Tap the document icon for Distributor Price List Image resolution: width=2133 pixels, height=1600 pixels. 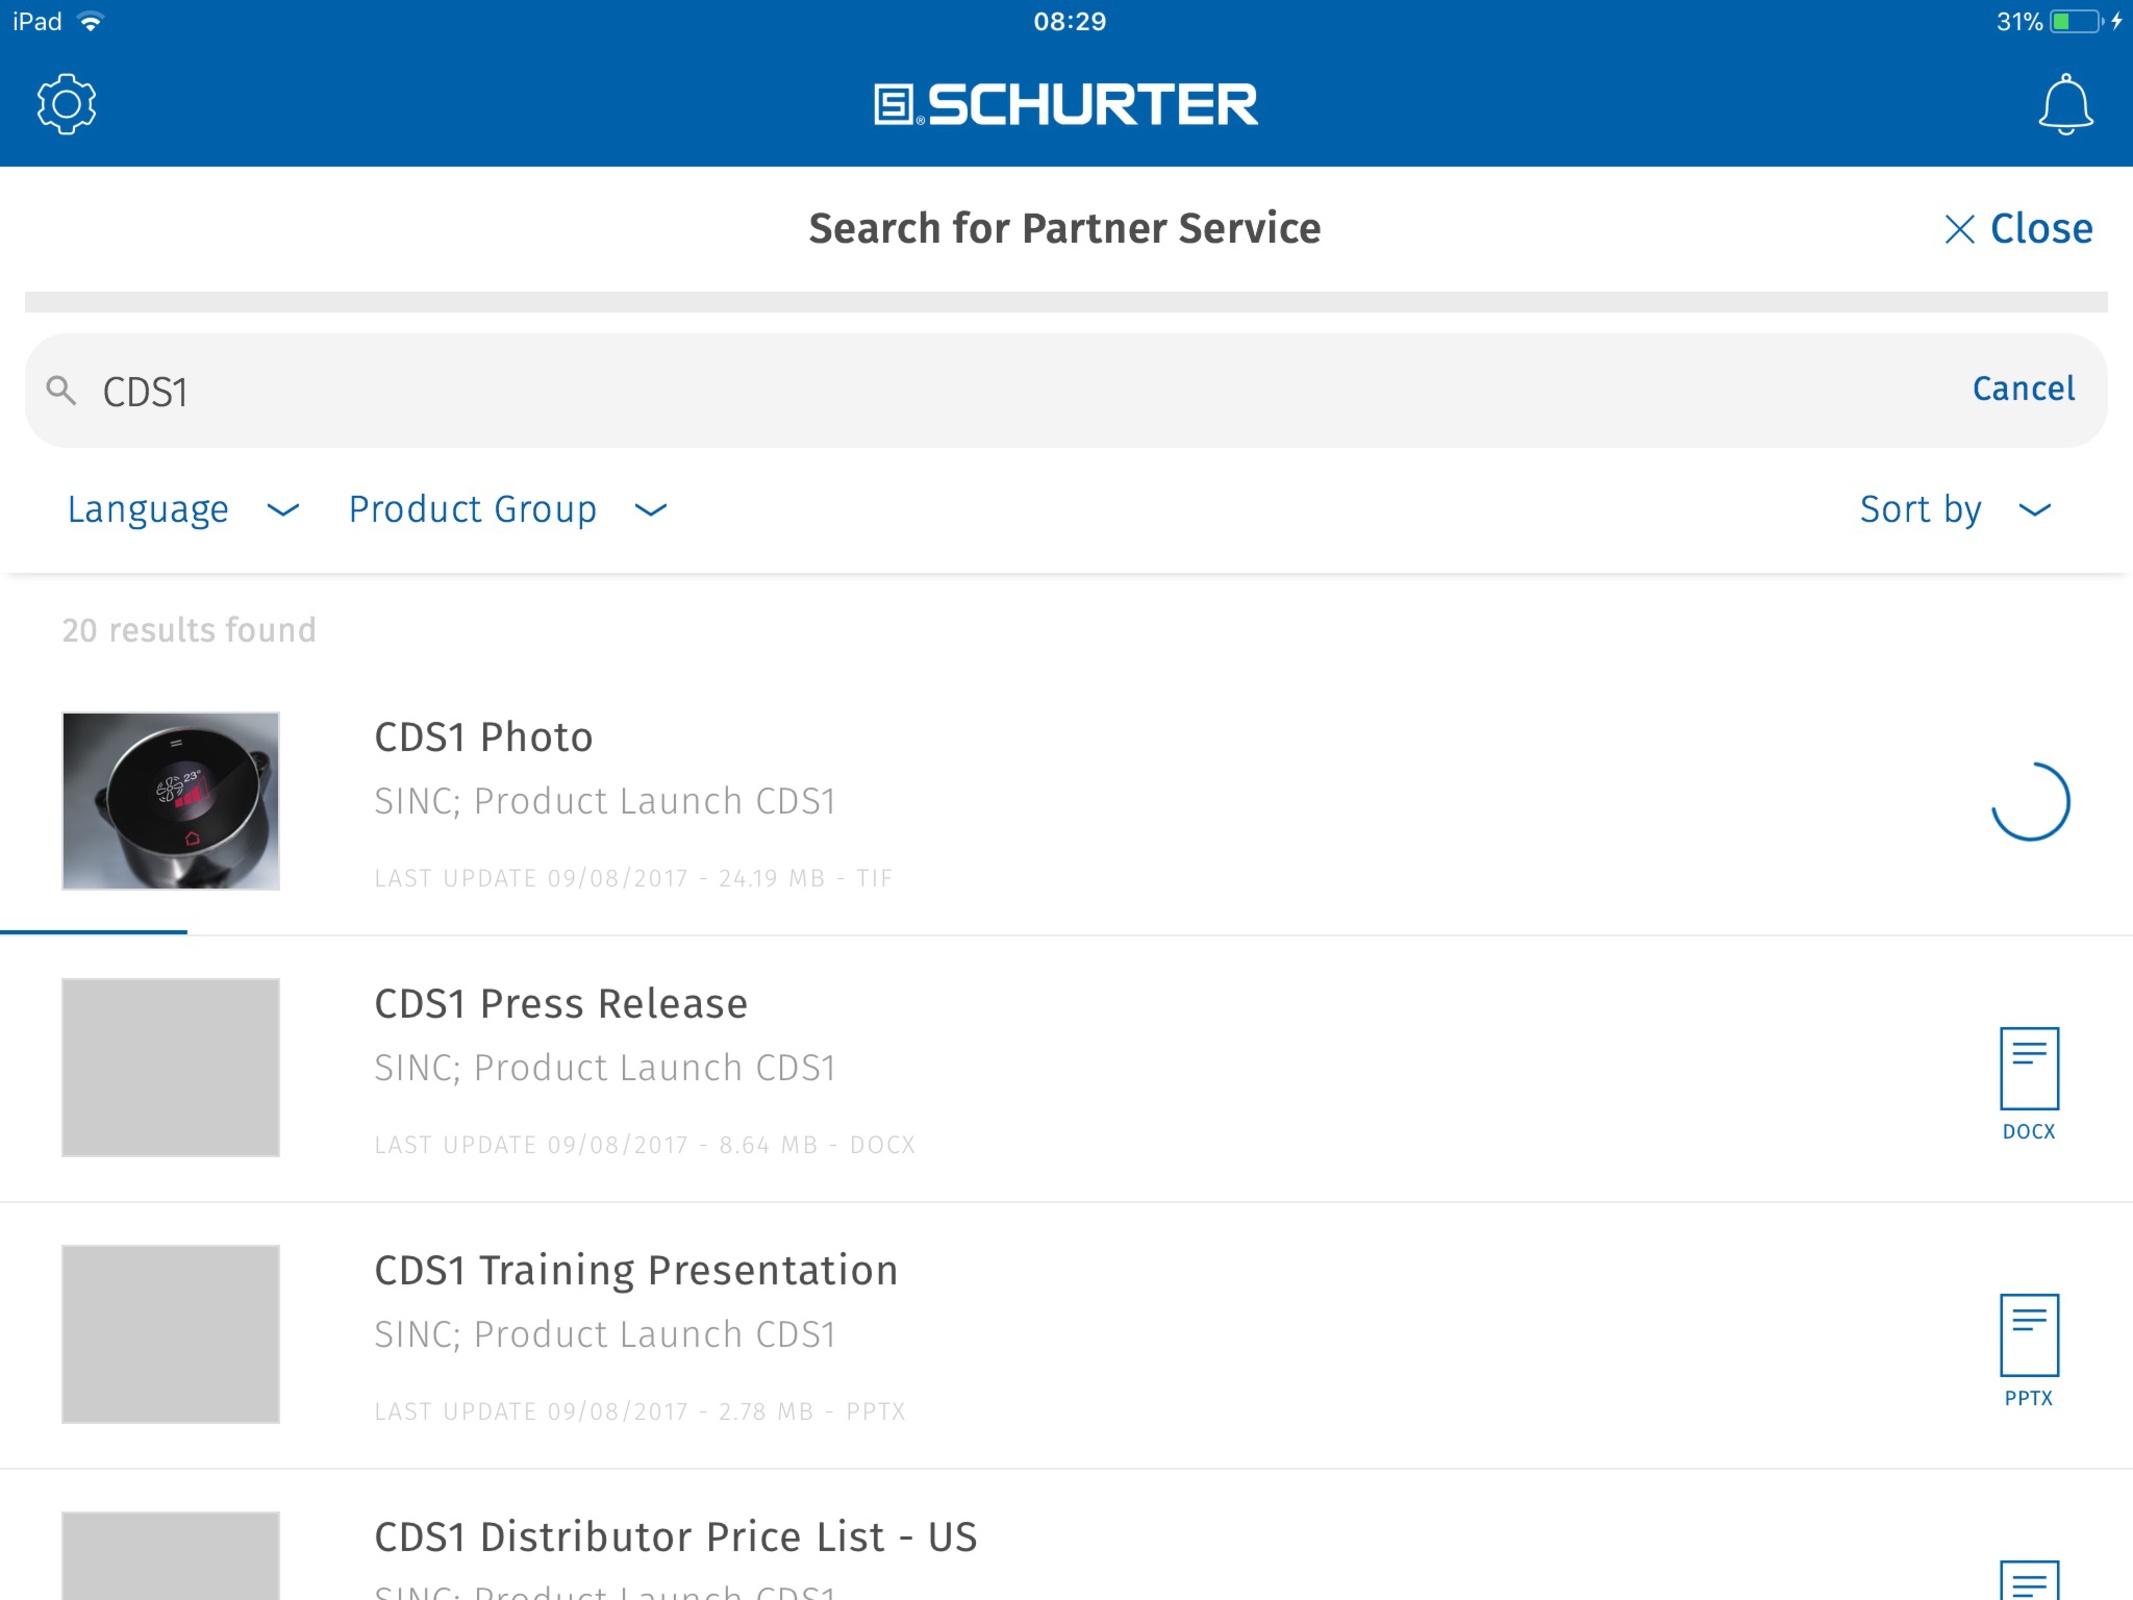2029,1580
